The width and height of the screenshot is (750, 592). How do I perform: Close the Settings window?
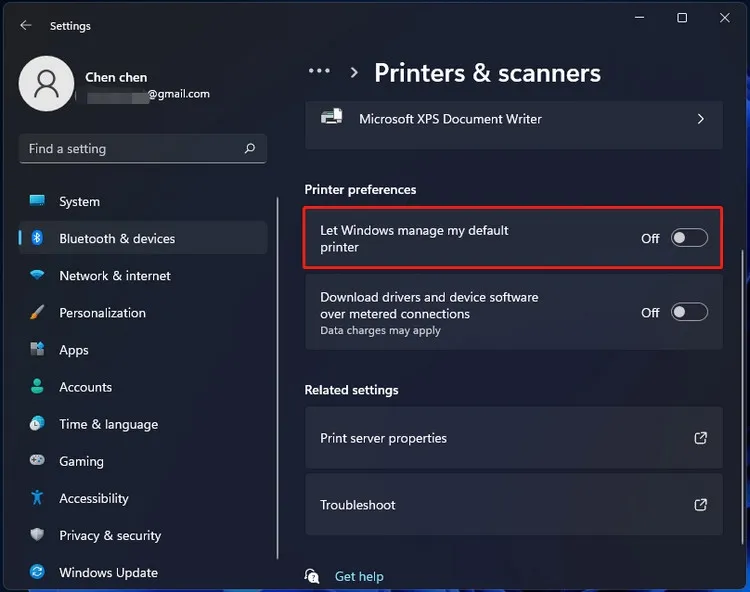coord(725,18)
